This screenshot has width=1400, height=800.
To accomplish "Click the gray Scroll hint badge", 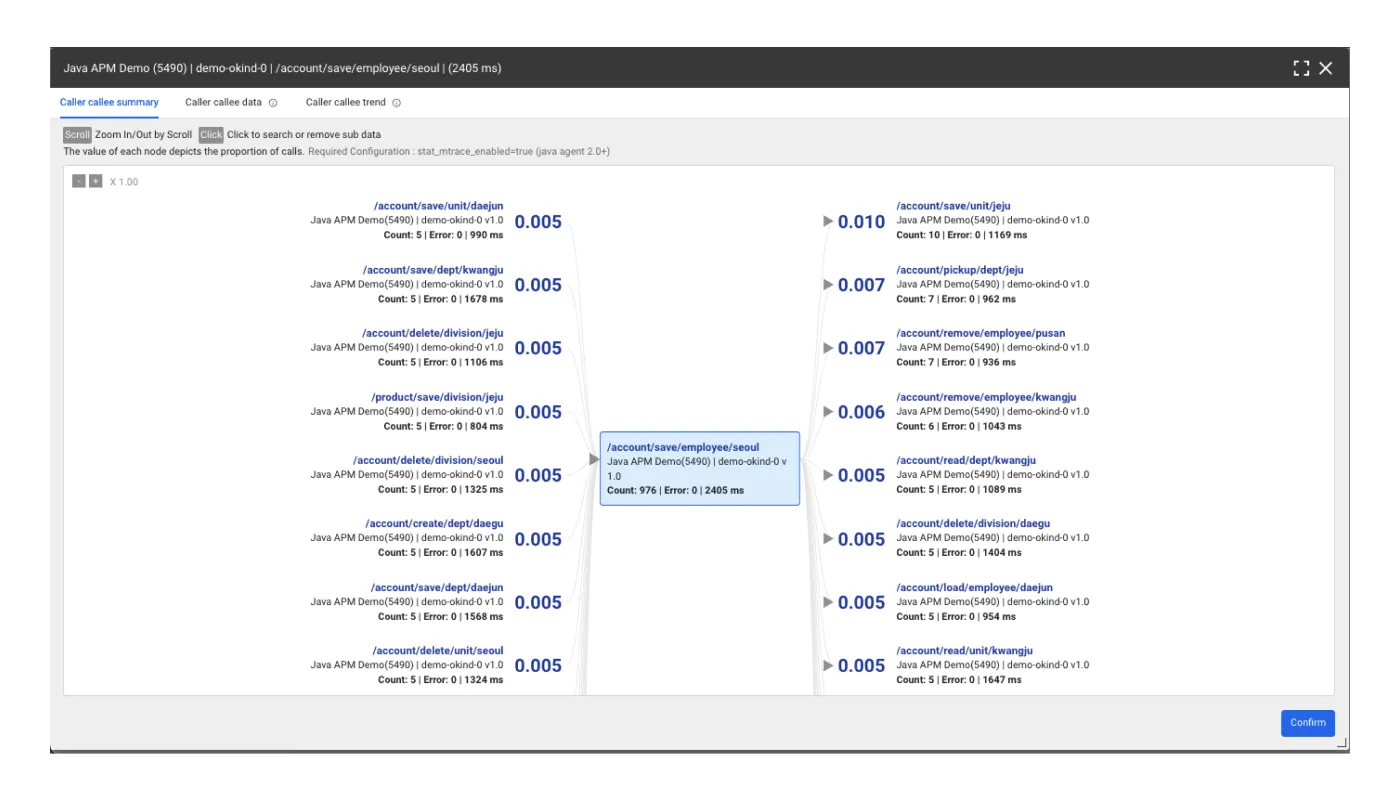I will (x=77, y=134).
